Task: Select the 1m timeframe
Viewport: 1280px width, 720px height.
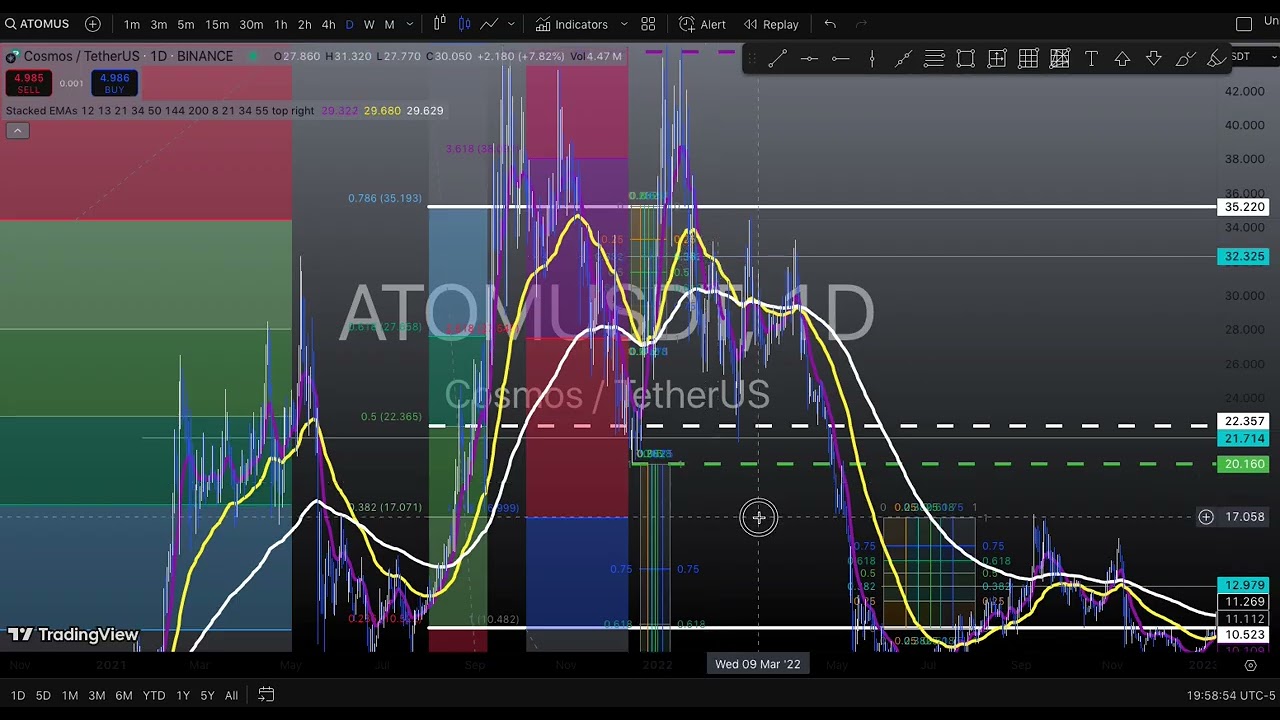Action: click(x=132, y=24)
